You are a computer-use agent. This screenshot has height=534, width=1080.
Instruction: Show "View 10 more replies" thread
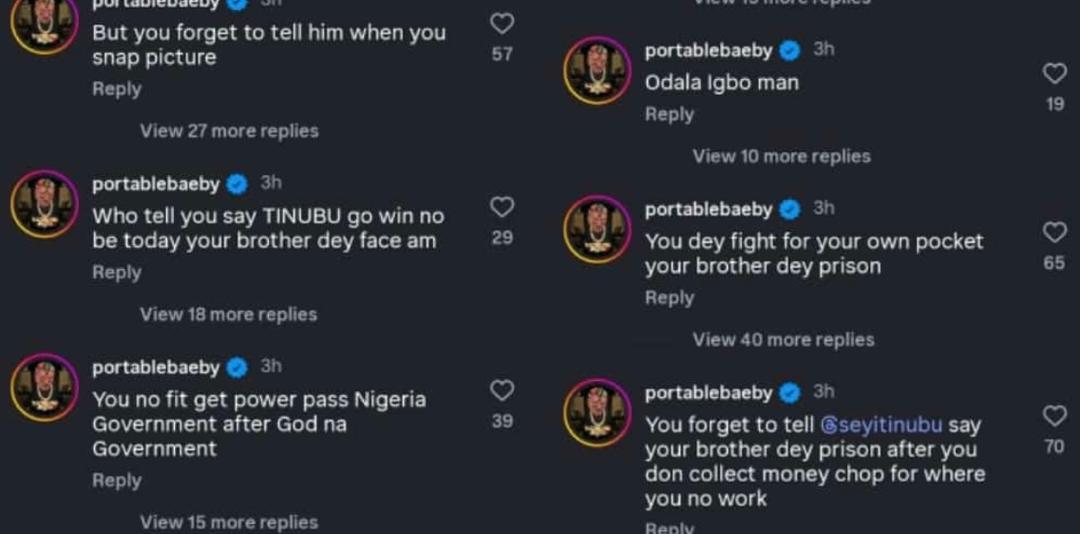pyautogui.click(x=781, y=156)
